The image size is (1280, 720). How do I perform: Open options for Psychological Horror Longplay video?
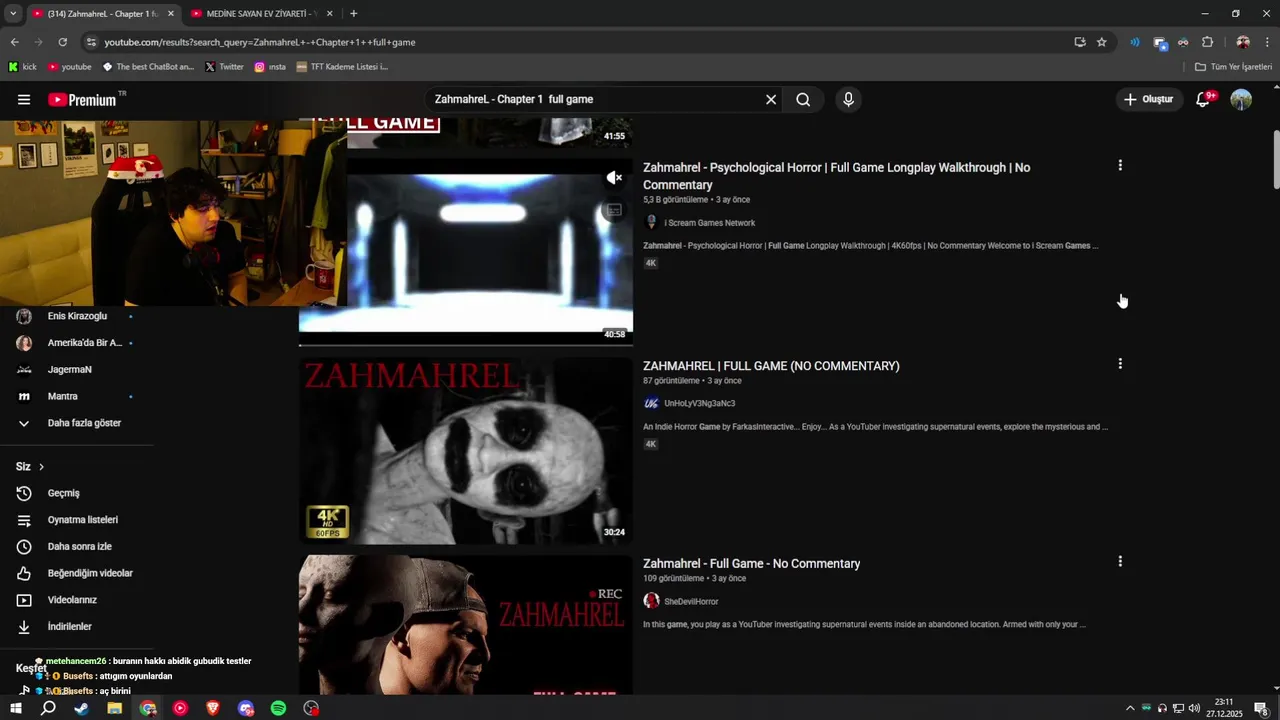tap(1120, 166)
